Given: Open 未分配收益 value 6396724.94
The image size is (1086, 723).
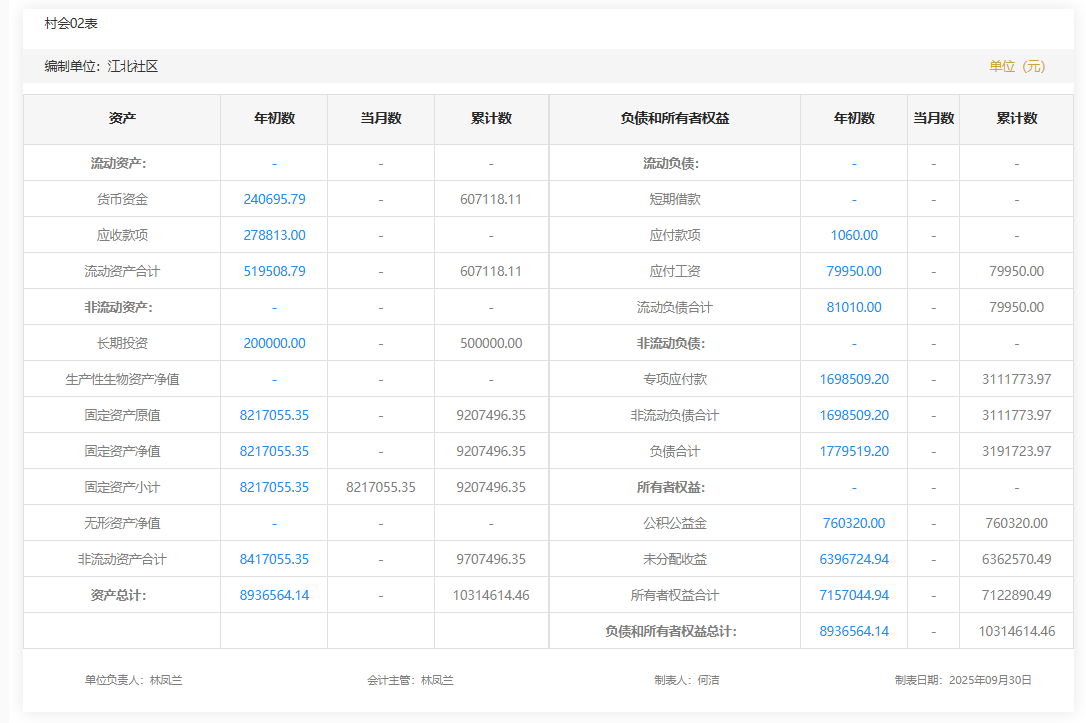Looking at the screenshot, I should pyautogui.click(x=854, y=559).
